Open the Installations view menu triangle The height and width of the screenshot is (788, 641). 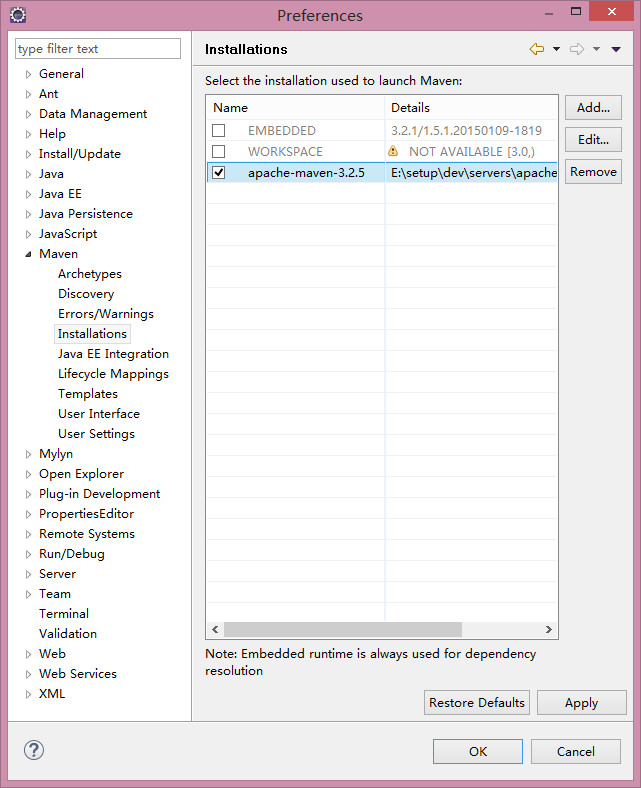click(616, 49)
